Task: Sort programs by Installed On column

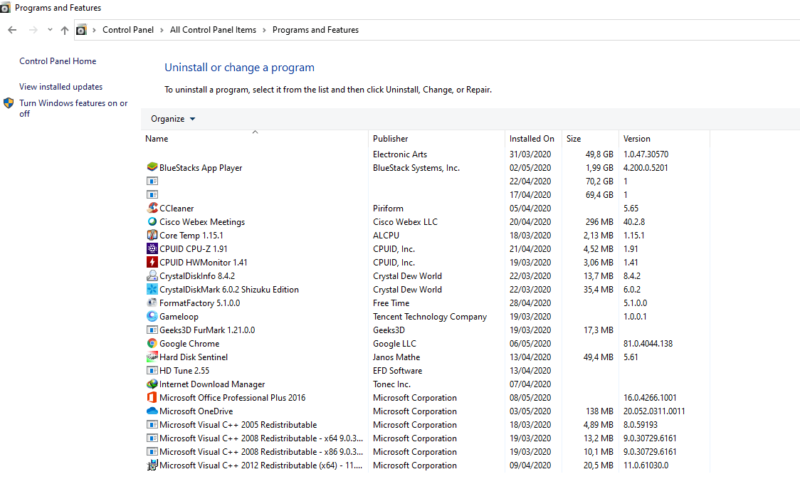Action: pyautogui.click(x=532, y=139)
